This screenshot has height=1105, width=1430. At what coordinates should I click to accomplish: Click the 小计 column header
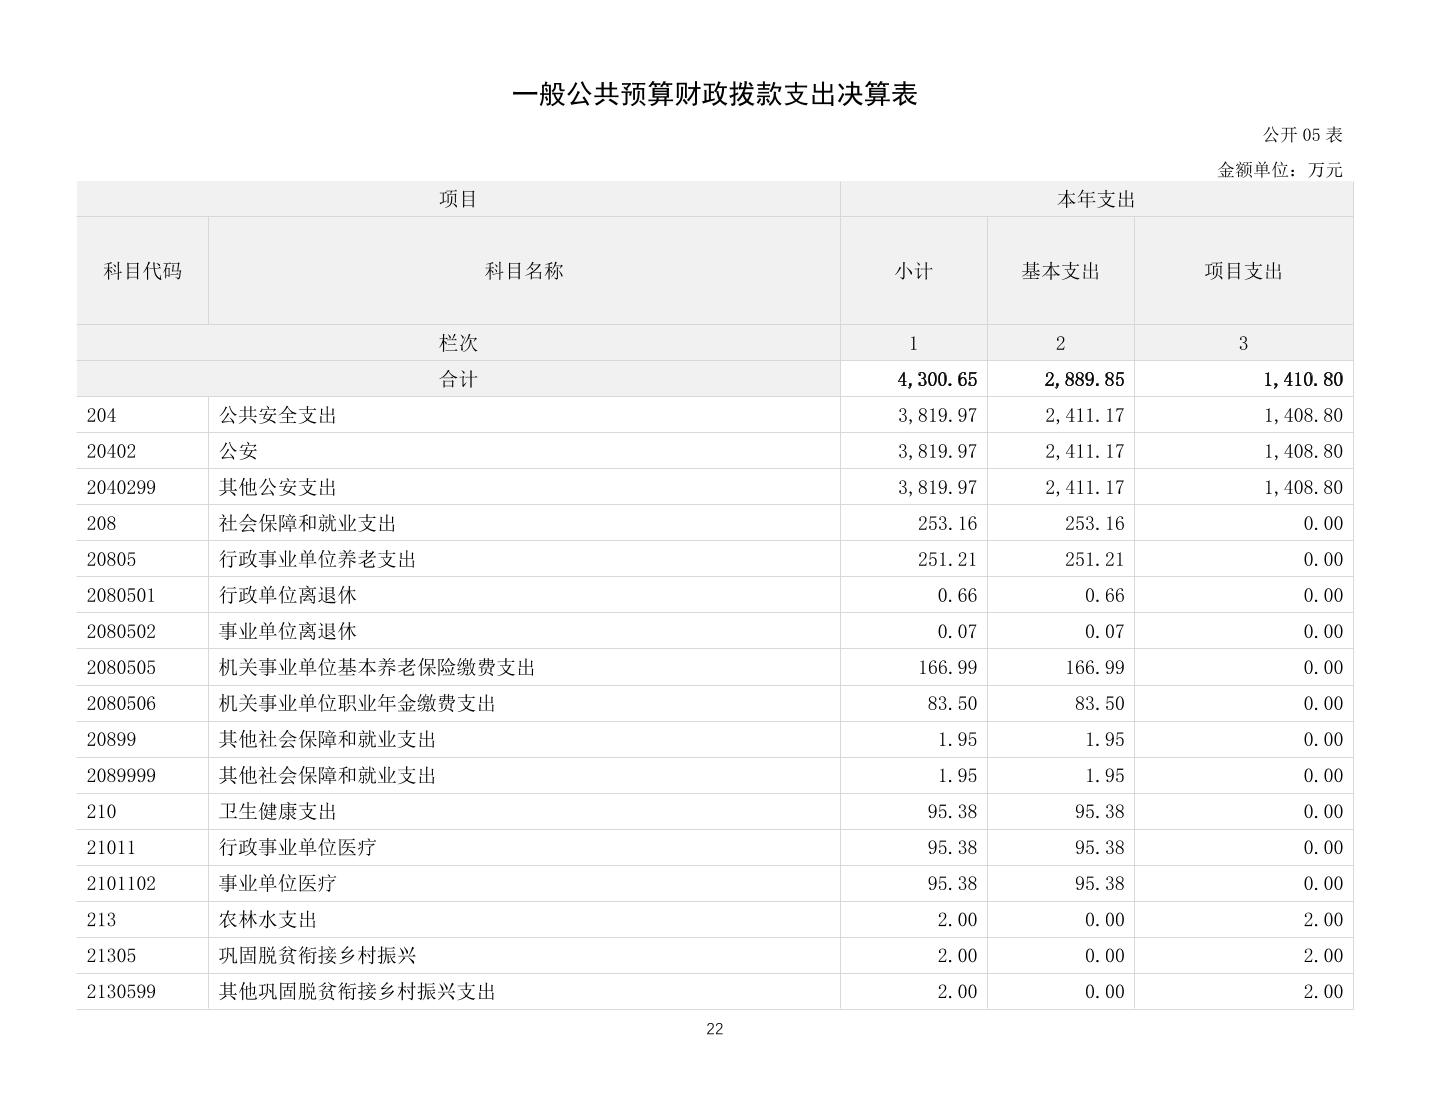pyautogui.click(x=914, y=271)
